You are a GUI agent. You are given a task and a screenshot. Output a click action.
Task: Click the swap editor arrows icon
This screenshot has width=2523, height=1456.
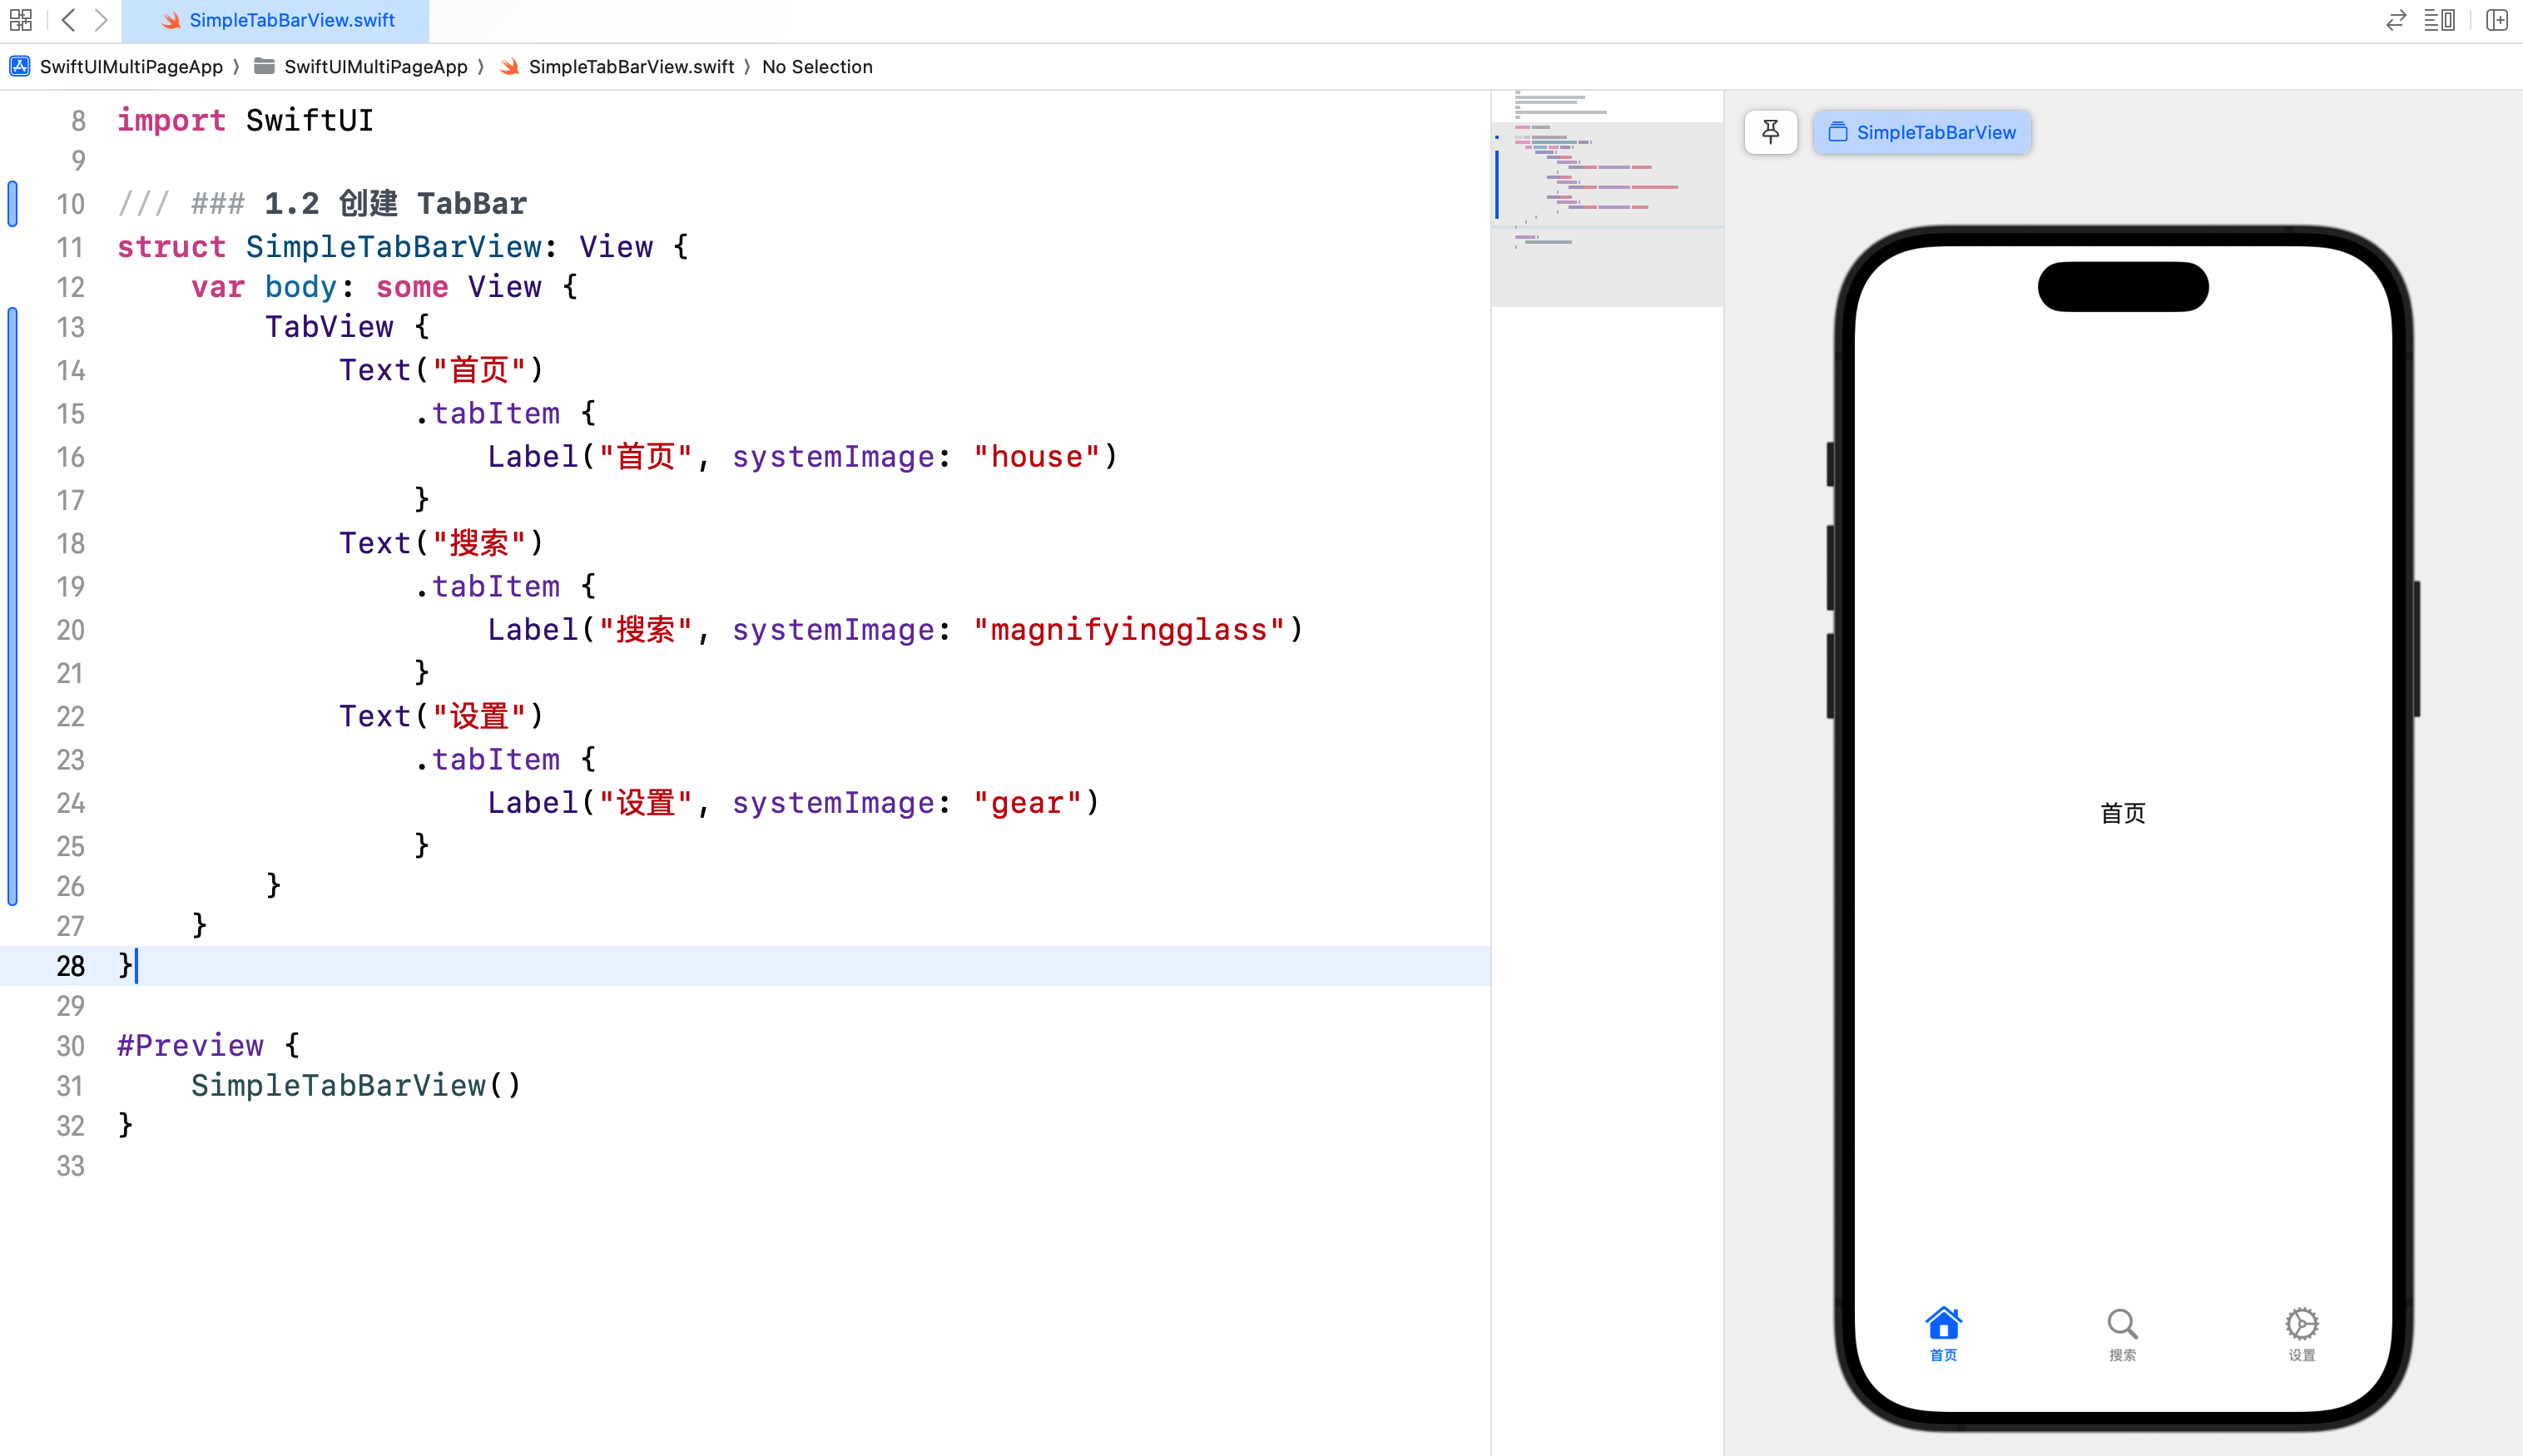coord(2396,20)
